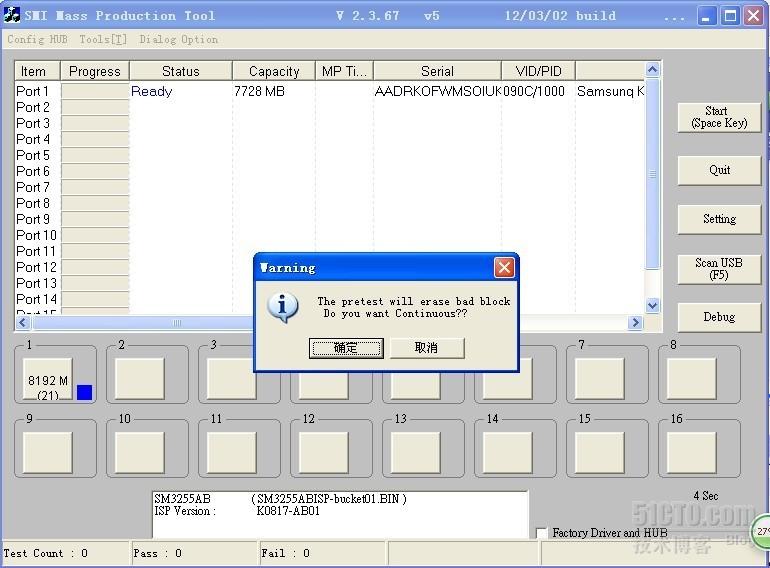Open the Setting button
770x568 pixels.
(x=719, y=219)
